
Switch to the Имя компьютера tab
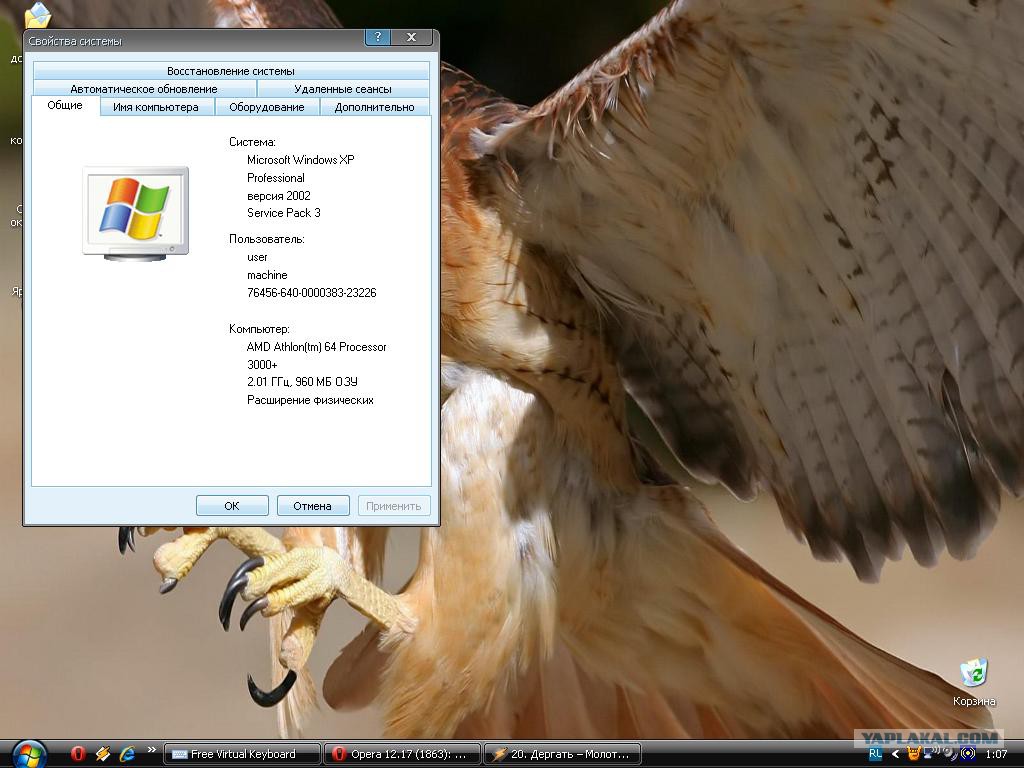pyautogui.click(x=155, y=107)
